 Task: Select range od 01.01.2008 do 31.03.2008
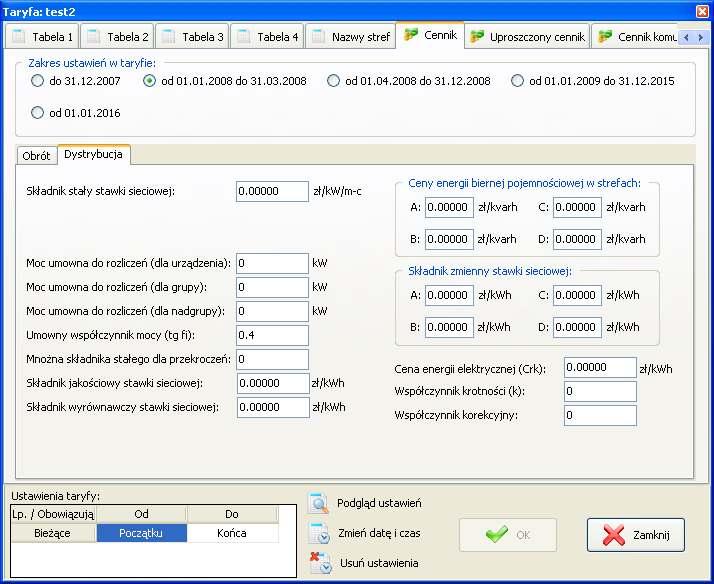click(x=225, y=81)
